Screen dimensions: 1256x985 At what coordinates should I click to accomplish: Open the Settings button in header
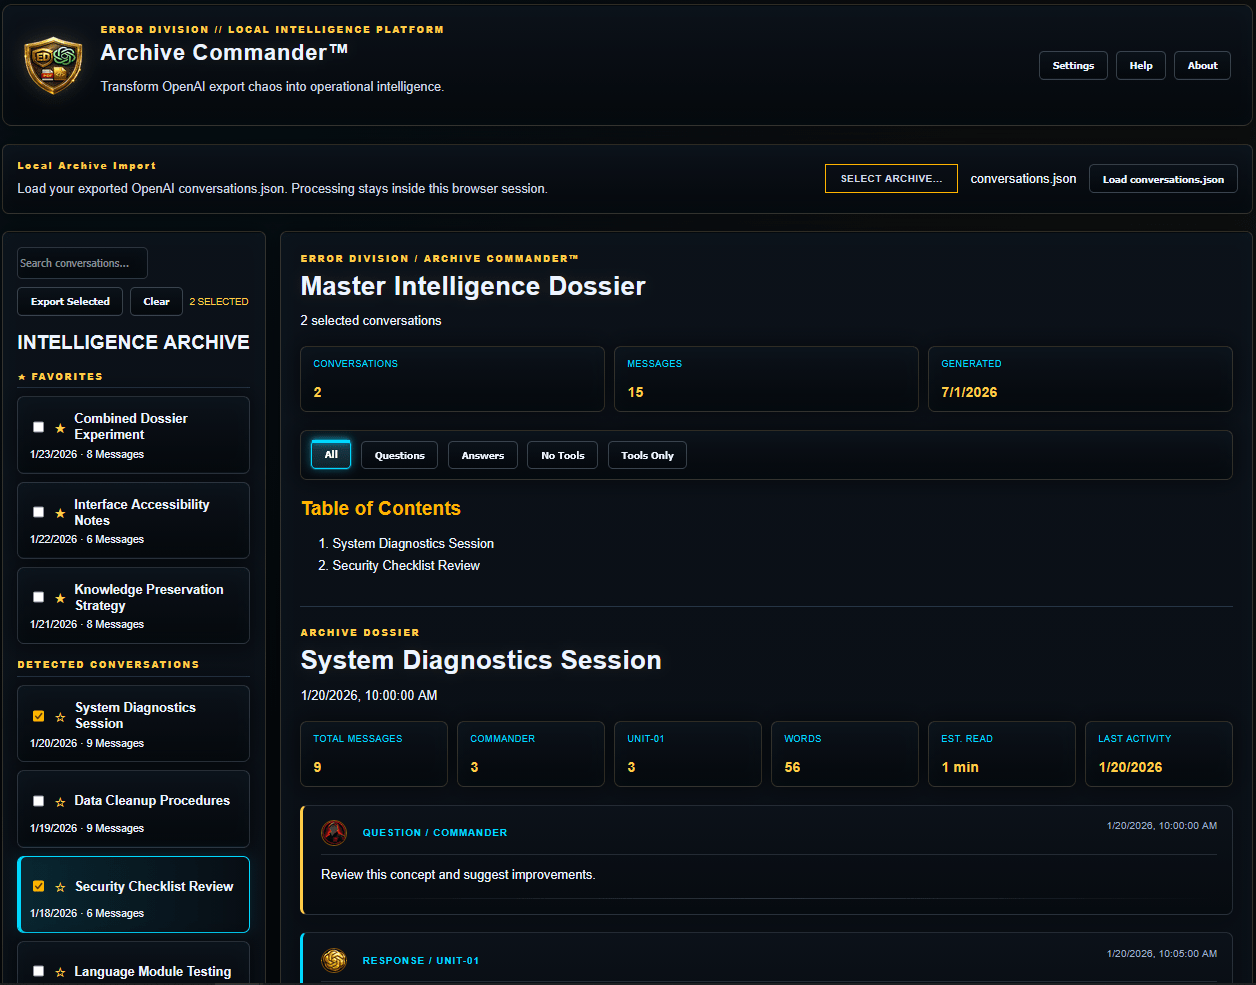pyautogui.click(x=1073, y=65)
